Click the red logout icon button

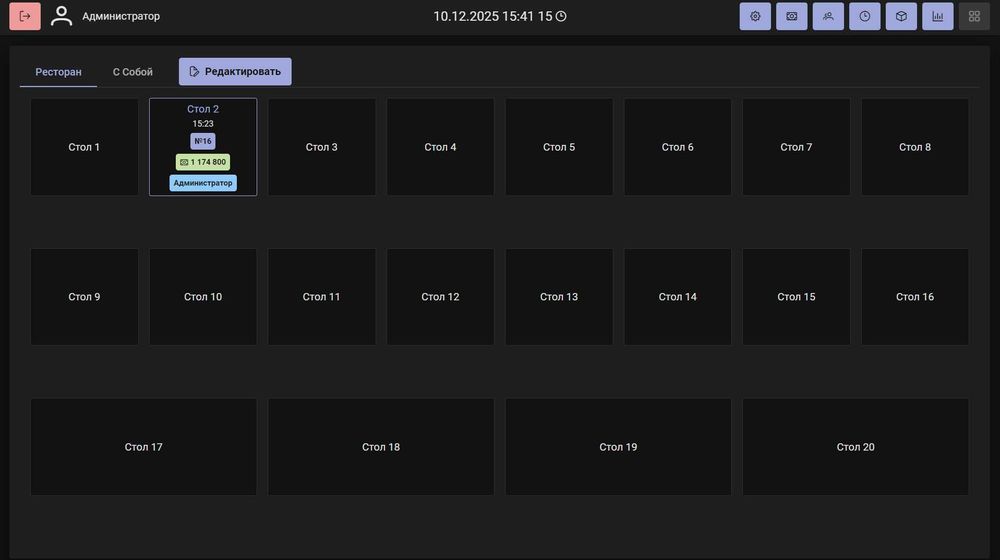click(25, 16)
